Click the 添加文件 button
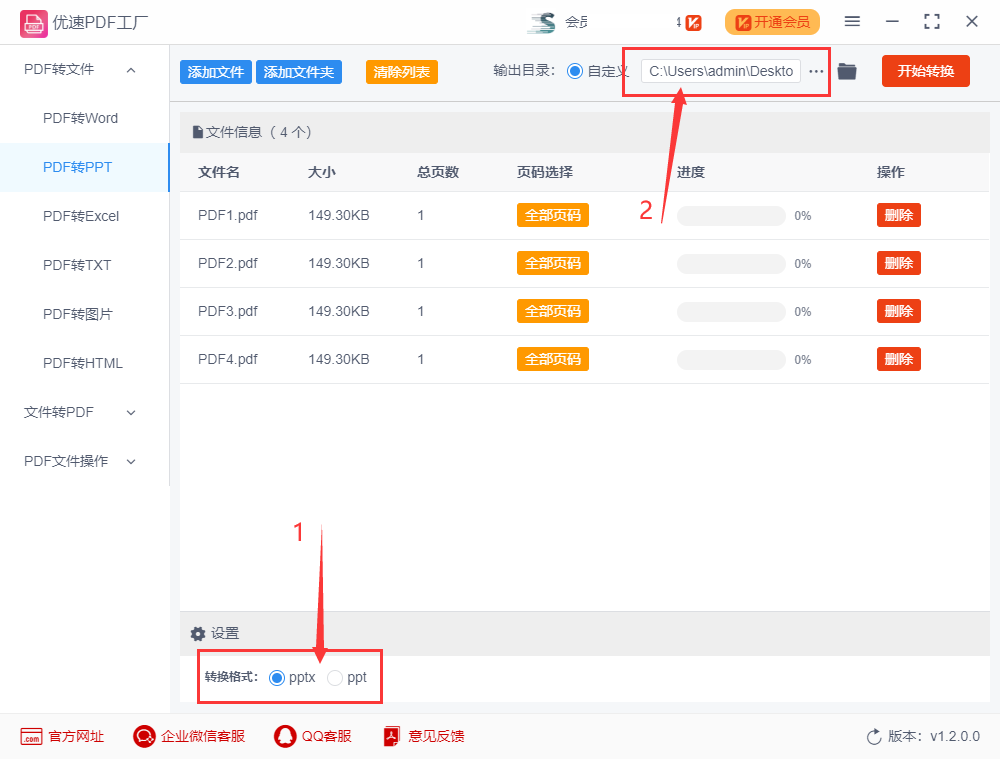This screenshot has width=1000, height=760. [x=216, y=72]
